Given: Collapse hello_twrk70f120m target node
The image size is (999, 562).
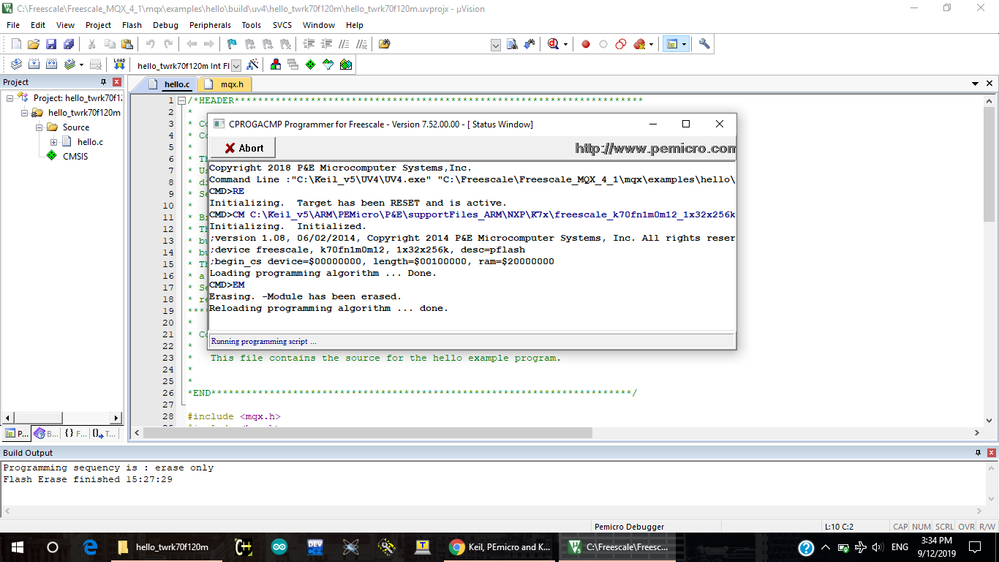Looking at the screenshot, I should [24, 113].
